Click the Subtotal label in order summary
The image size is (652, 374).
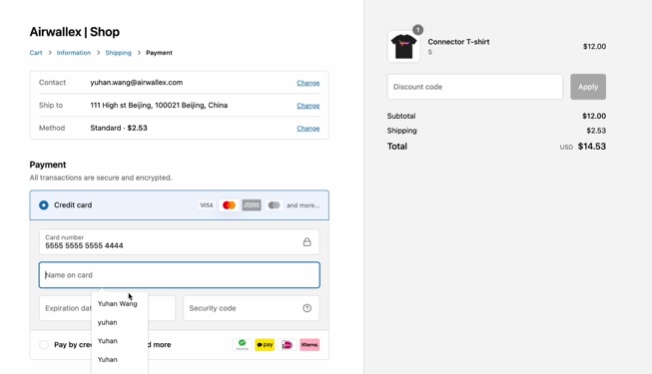(401, 116)
